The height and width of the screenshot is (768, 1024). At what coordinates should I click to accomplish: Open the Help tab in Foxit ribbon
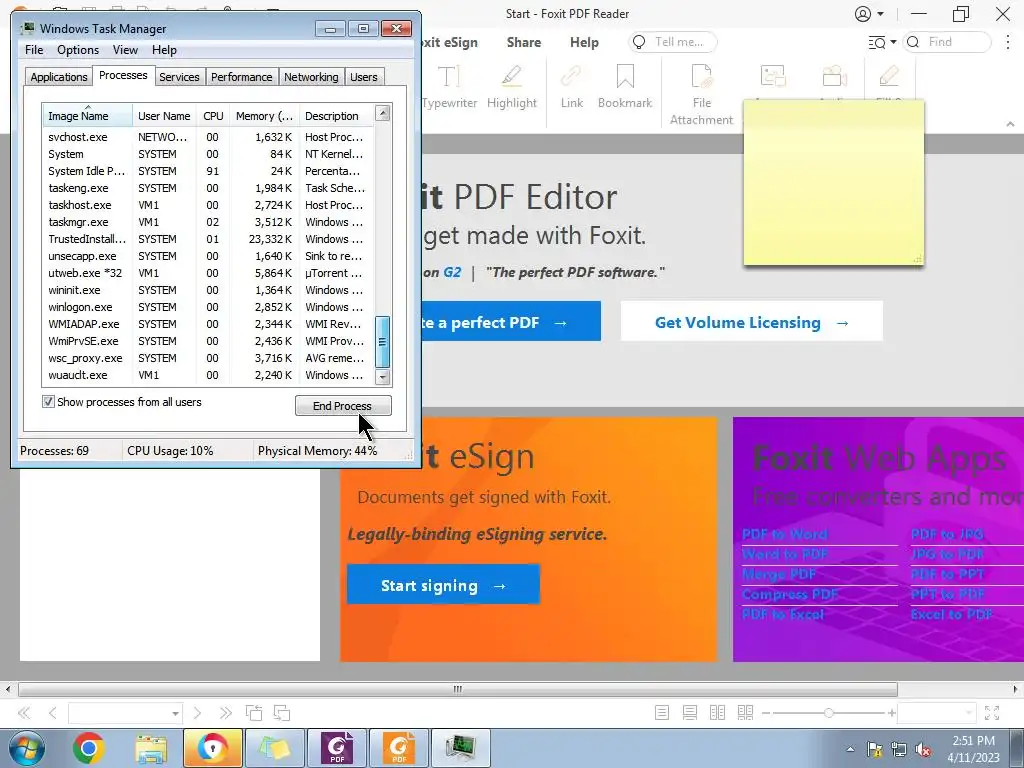584,42
